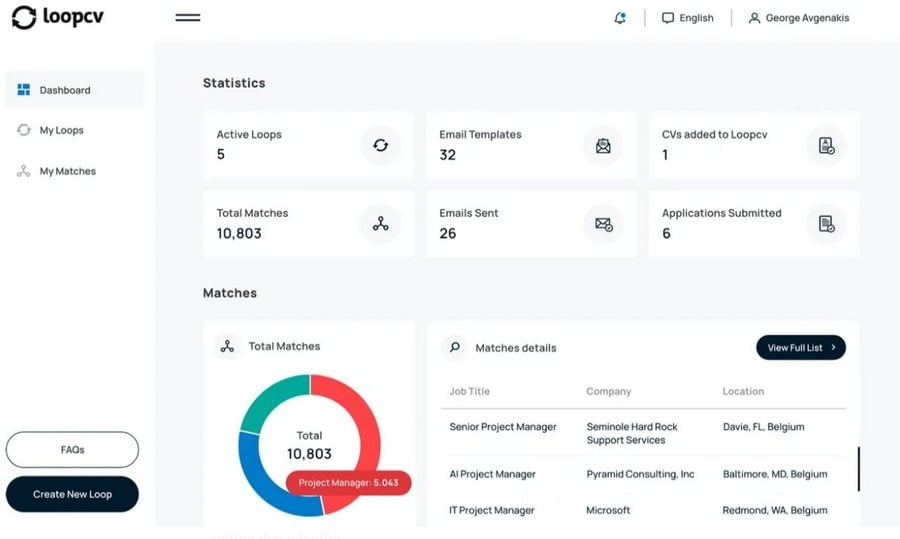Click Redmond, WA, Belgium location
Screen dimensions: 900x539
[x=775, y=510]
